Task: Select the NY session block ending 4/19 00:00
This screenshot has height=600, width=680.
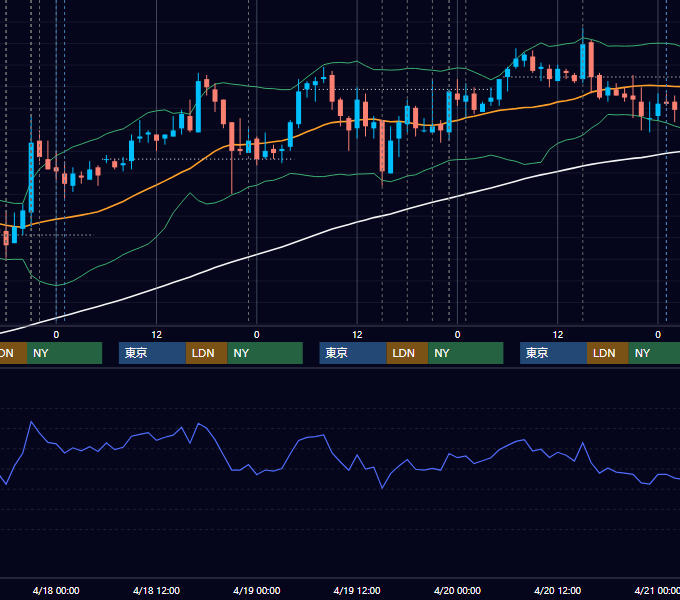Action: 265,353
